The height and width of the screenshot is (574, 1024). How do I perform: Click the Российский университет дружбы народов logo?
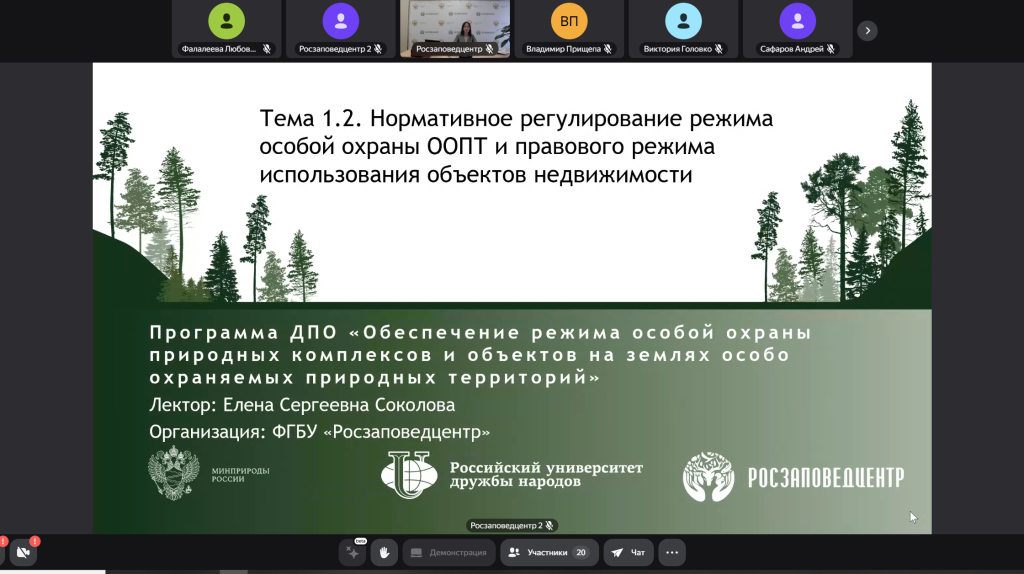[512, 475]
